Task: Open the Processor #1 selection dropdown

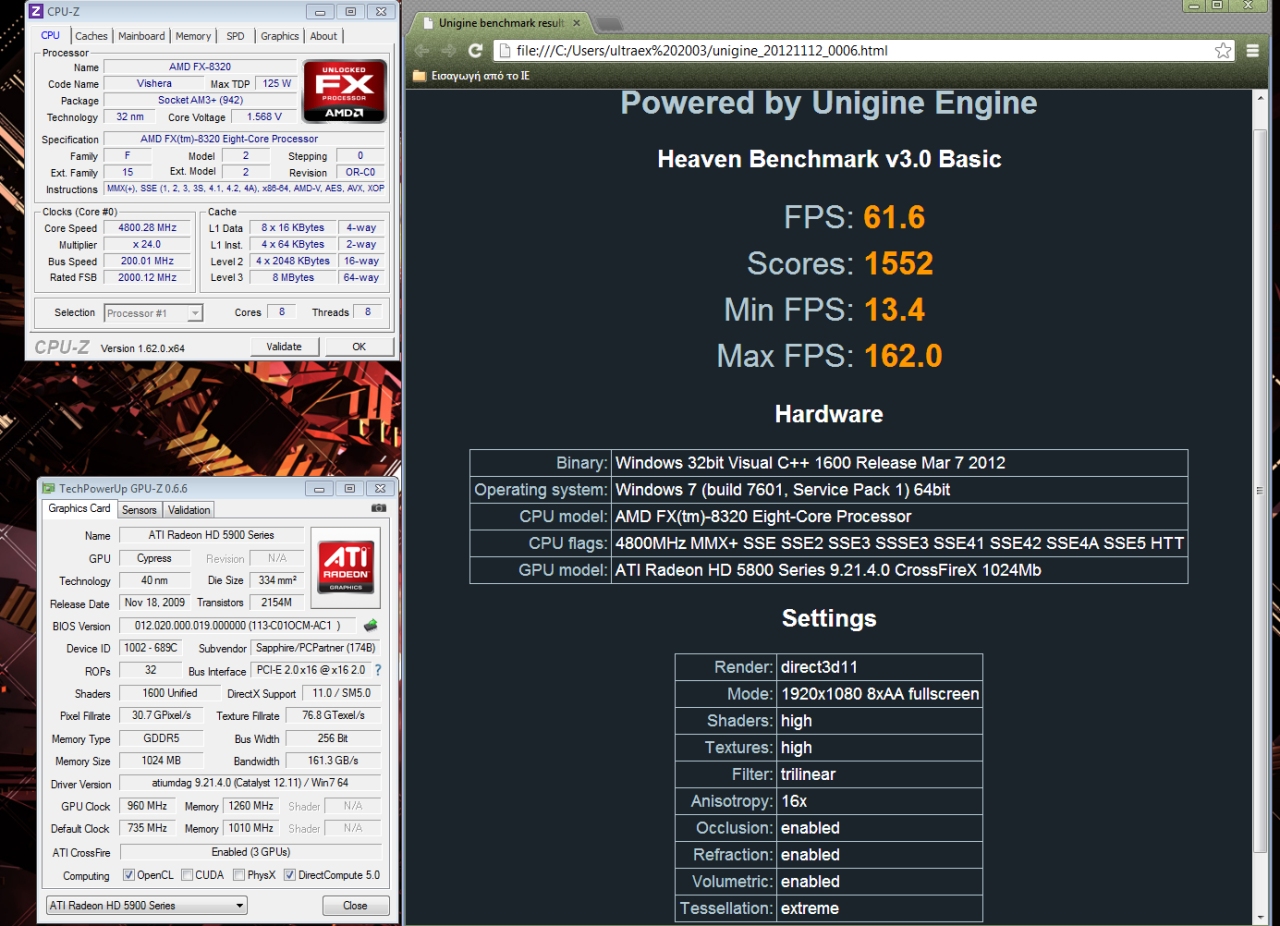Action: [153, 313]
